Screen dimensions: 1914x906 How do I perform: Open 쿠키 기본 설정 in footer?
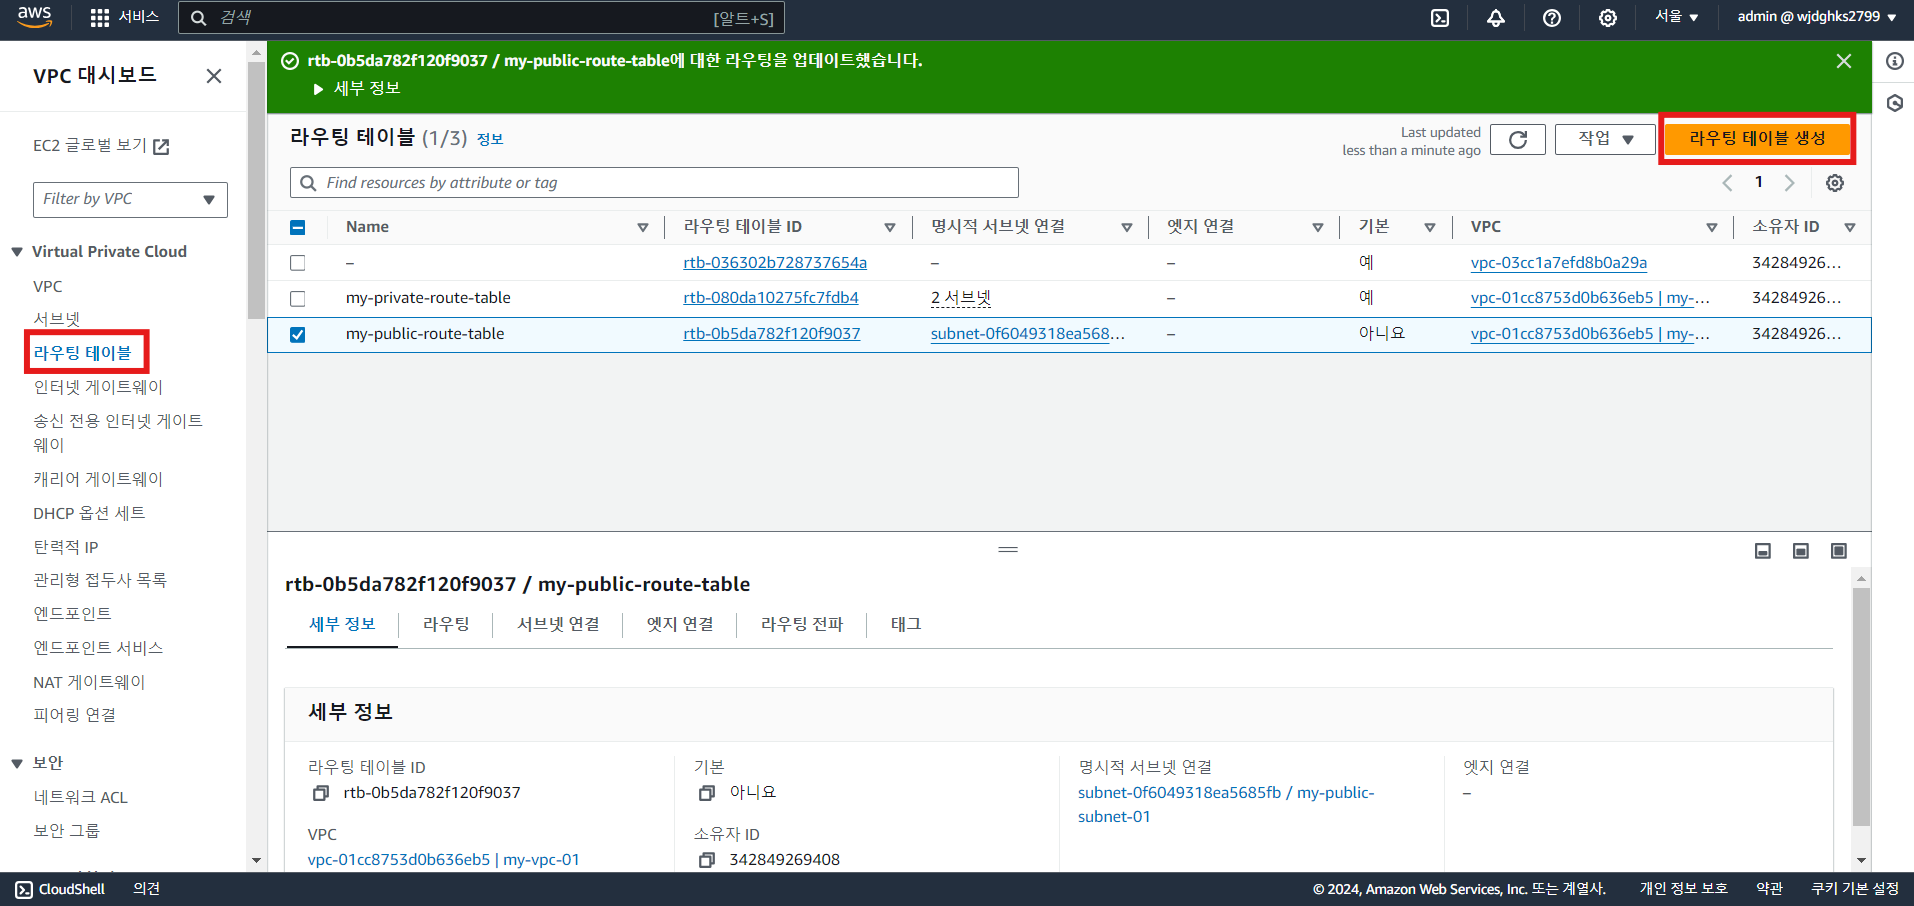[1855, 889]
